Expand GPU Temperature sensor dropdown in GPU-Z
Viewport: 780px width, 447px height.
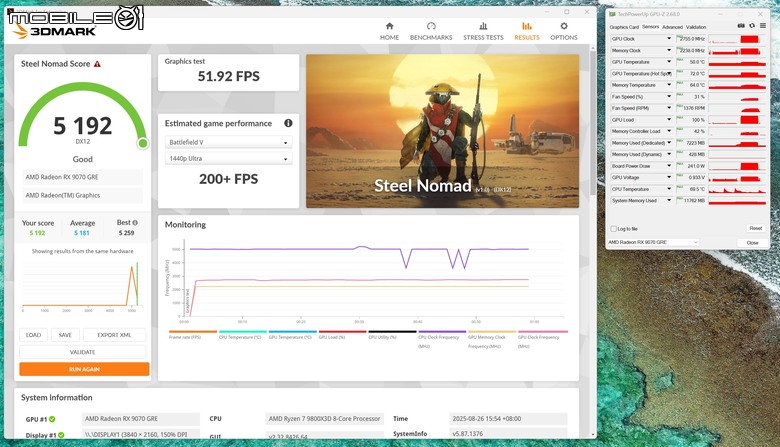pyautogui.click(x=669, y=62)
